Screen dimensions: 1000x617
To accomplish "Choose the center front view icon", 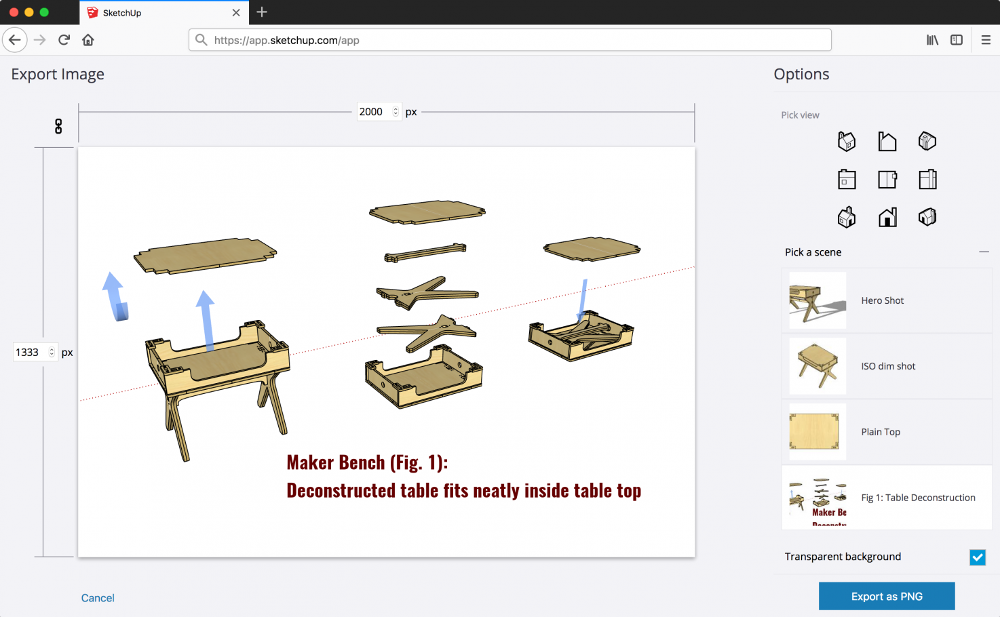I will coord(887,179).
